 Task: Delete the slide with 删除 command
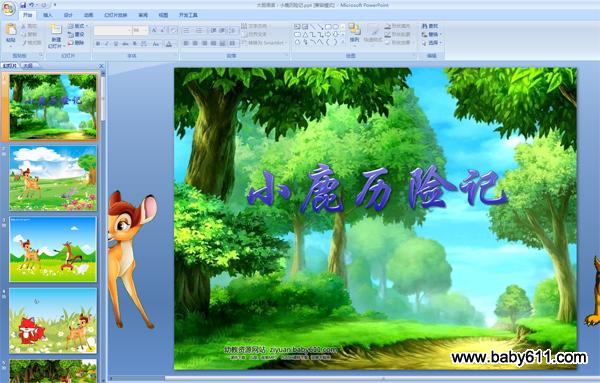(76, 43)
